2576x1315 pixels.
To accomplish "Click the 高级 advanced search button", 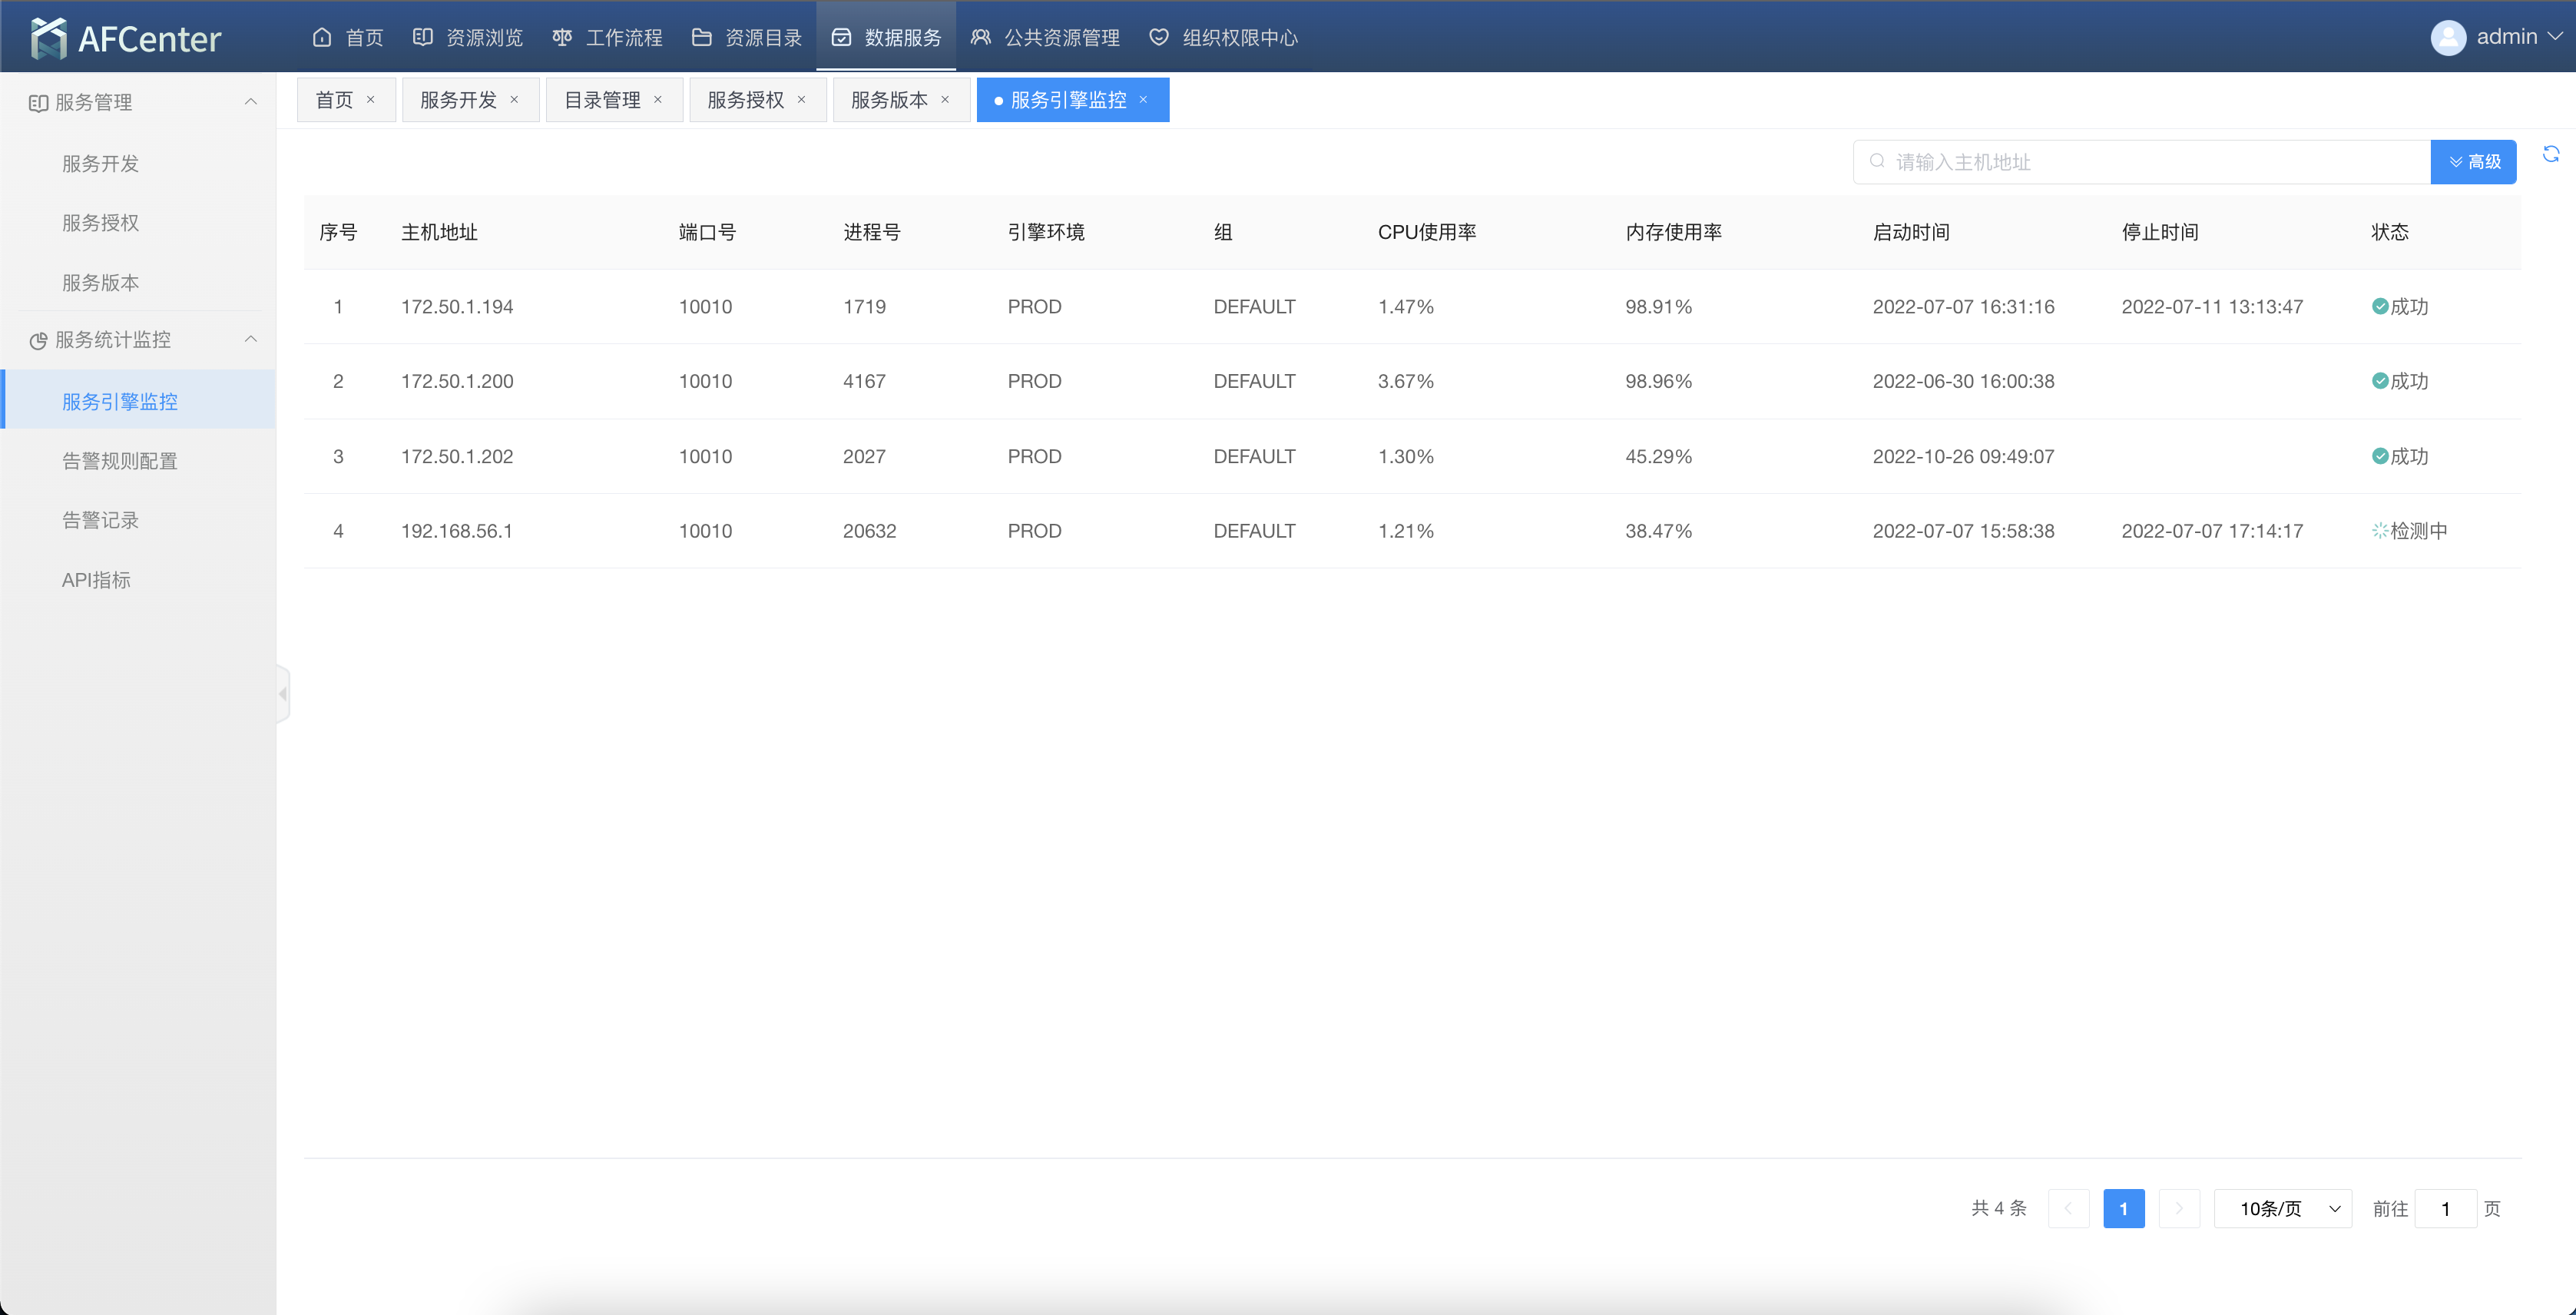I will click(x=2473, y=162).
